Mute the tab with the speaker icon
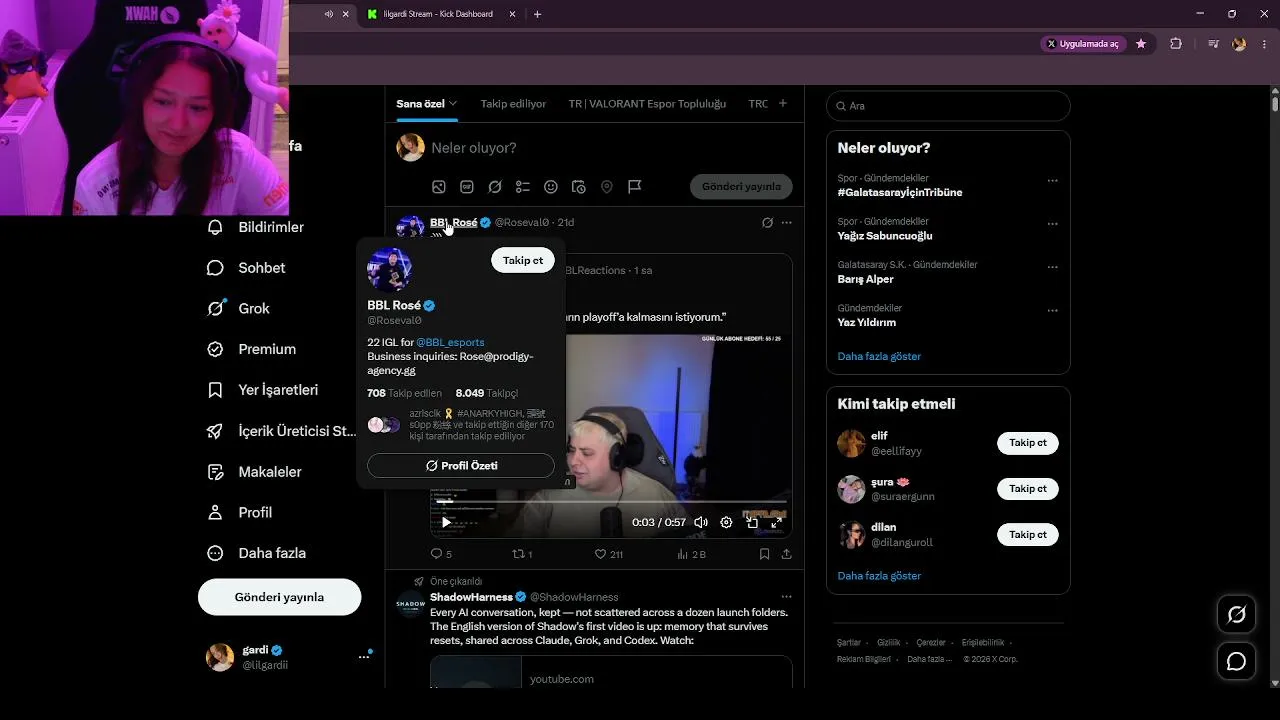The width and height of the screenshot is (1280, 720). coord(329,14)
